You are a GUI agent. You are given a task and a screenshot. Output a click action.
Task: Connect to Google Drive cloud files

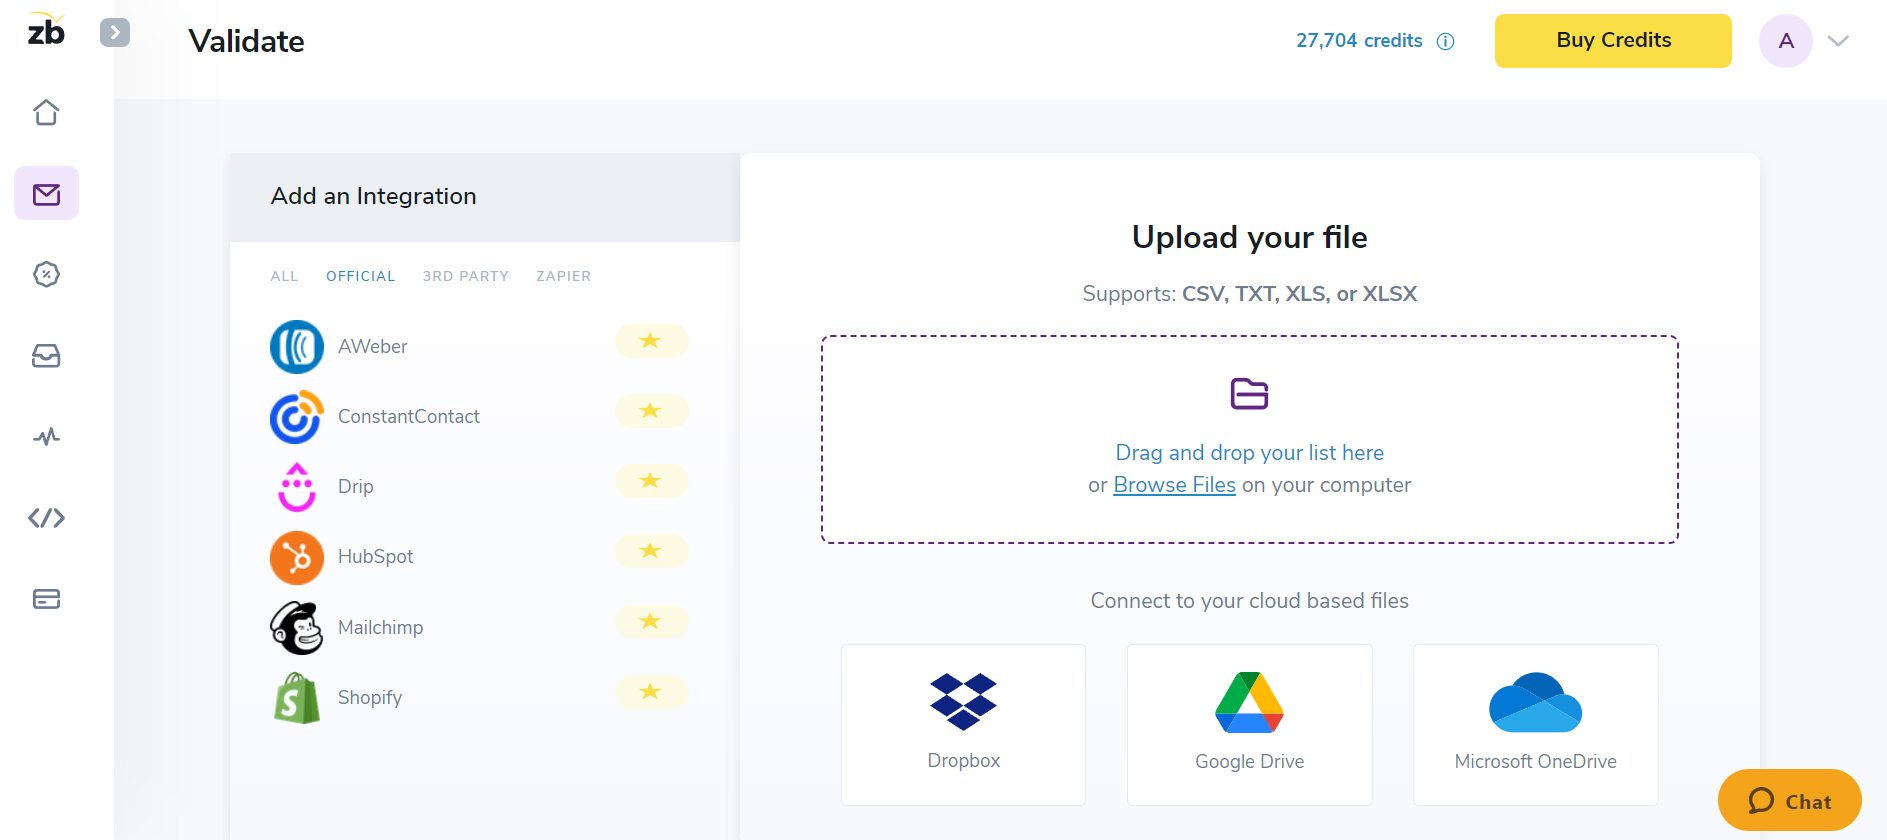pos(1249,725)
